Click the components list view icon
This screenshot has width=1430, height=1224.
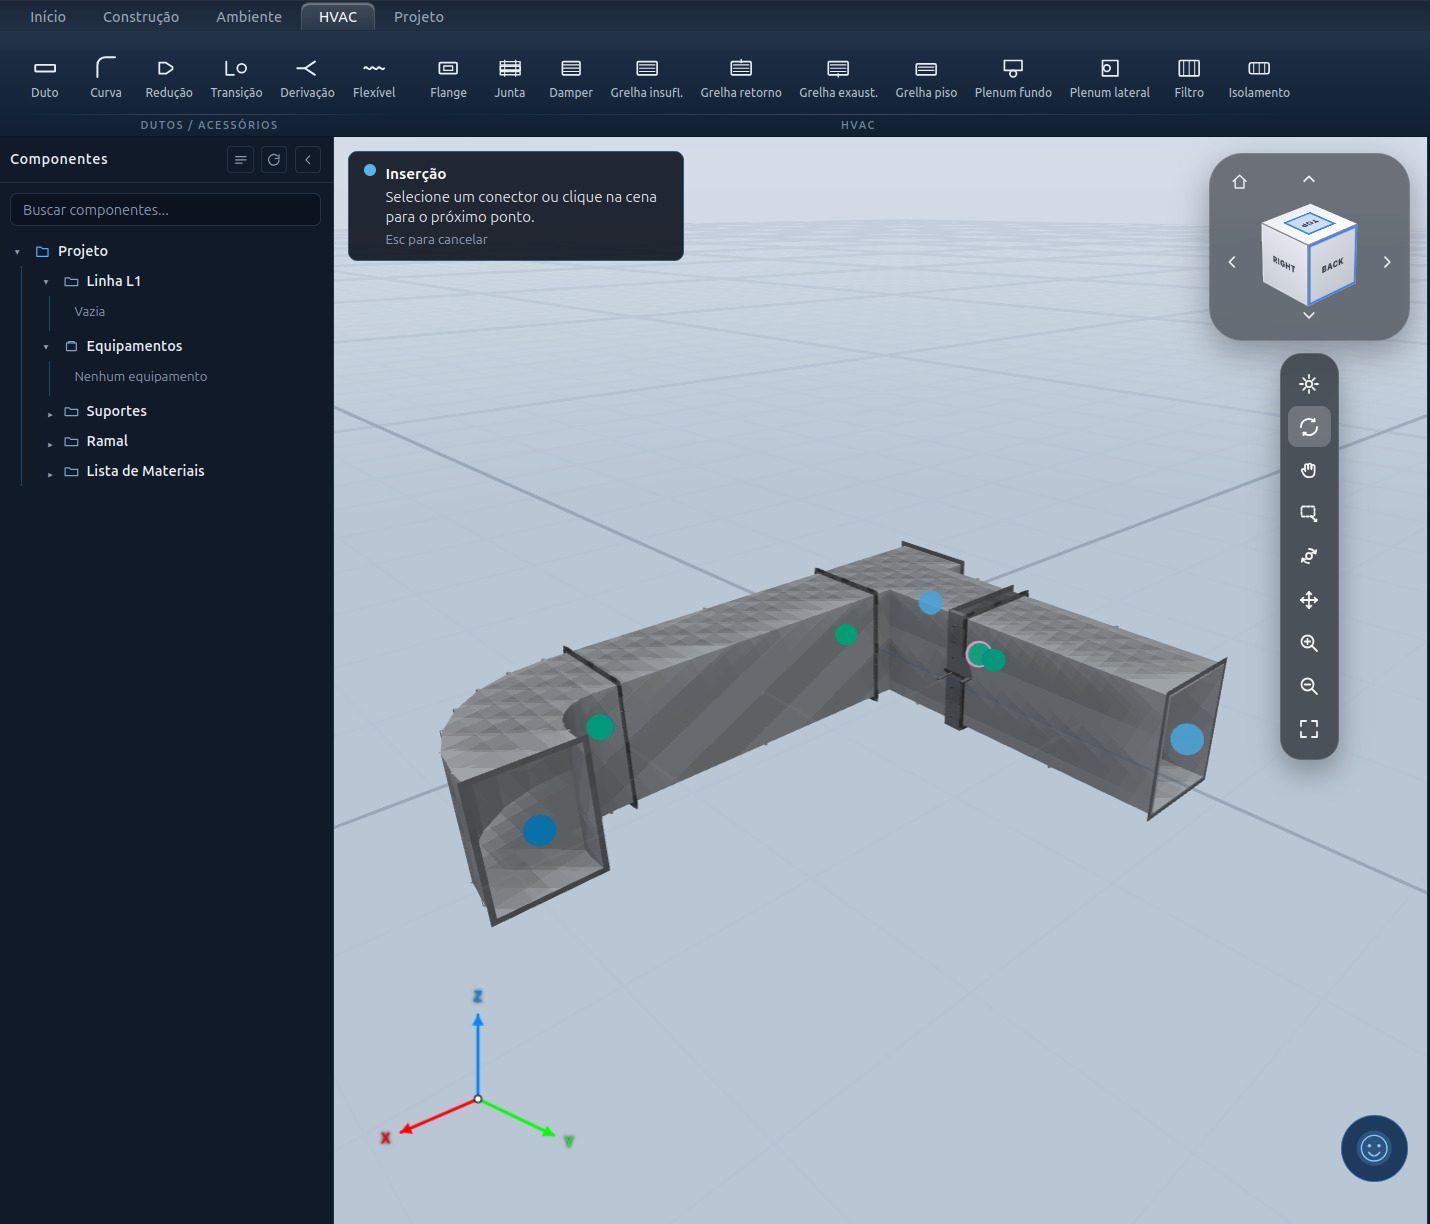240,160
